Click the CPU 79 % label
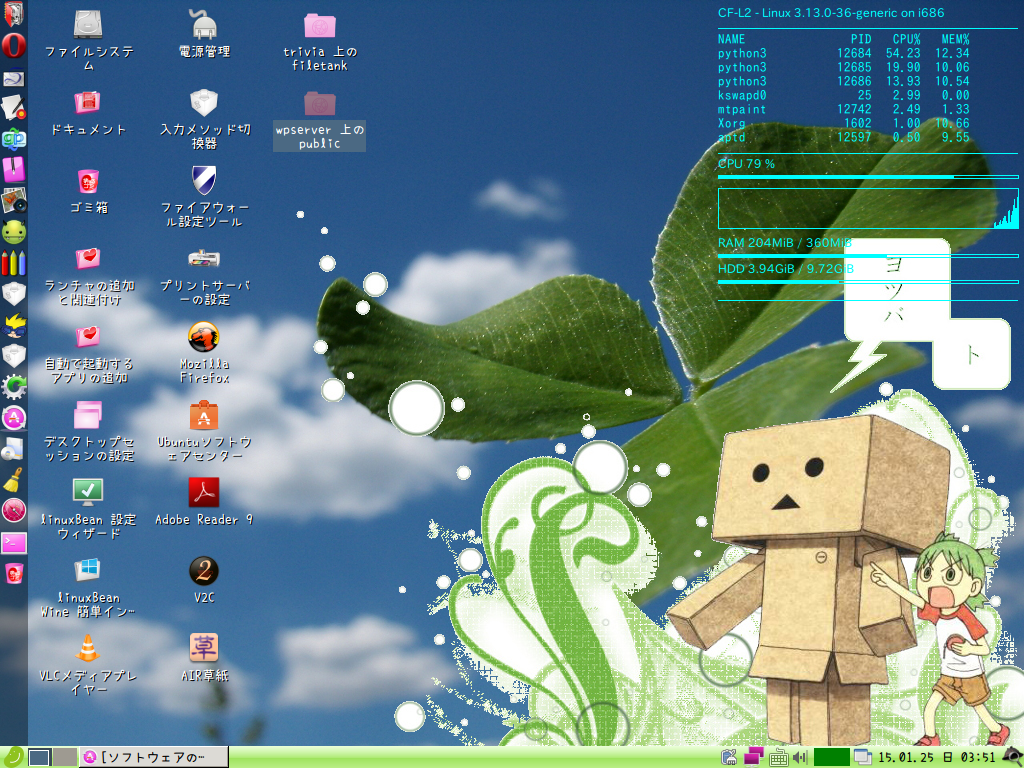The width and height of the screenshot is (1024, 768). pos(746,164)
